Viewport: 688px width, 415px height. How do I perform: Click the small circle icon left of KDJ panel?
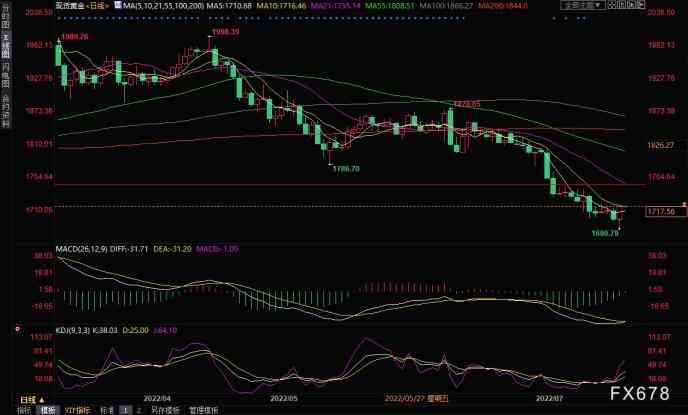tap(15, 326)
